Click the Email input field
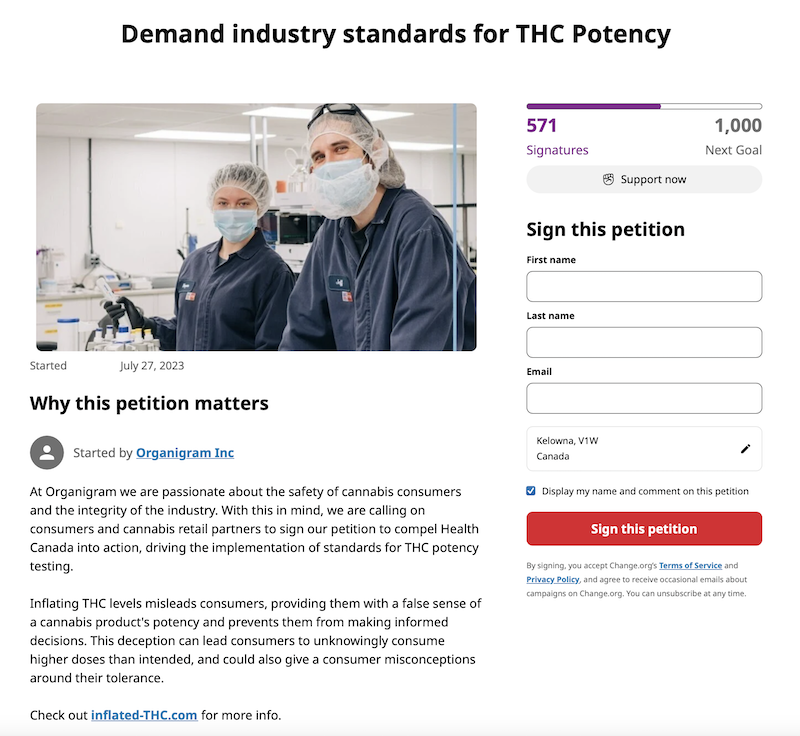The height and width of the screenshot is (736, 800). [644, 398]
